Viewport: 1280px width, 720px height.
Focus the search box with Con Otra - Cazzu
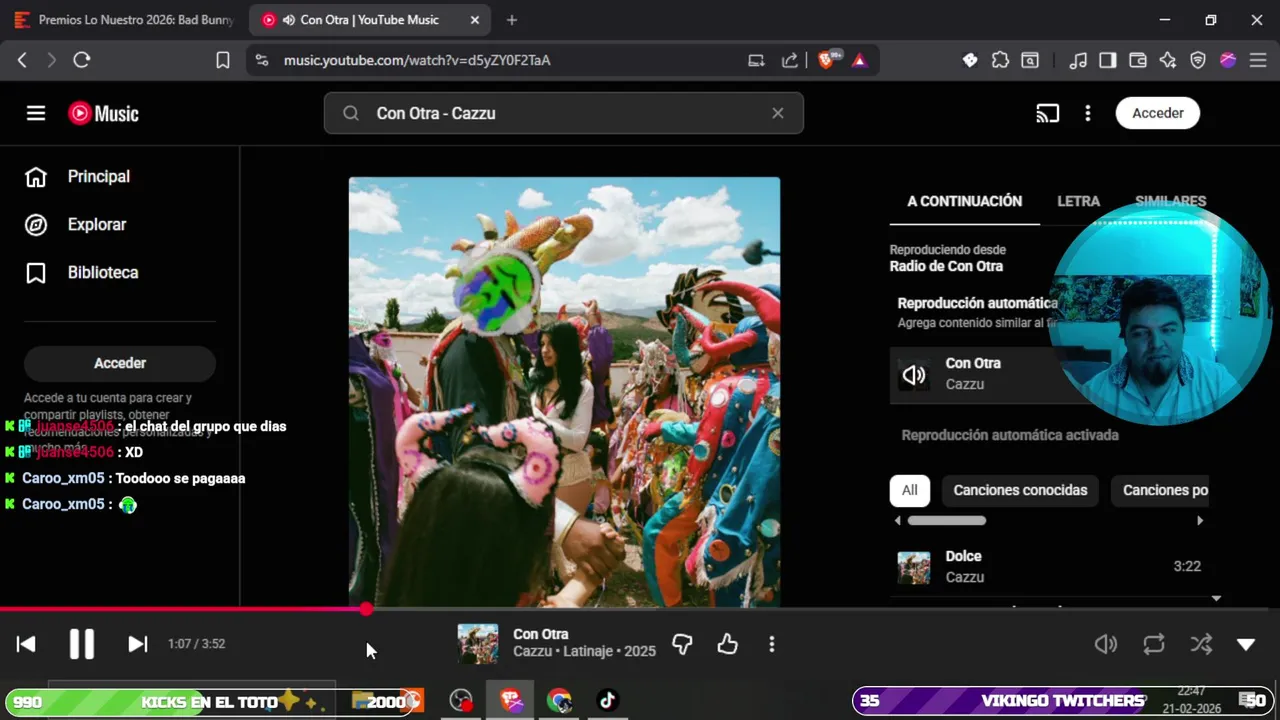click(564, 113)
